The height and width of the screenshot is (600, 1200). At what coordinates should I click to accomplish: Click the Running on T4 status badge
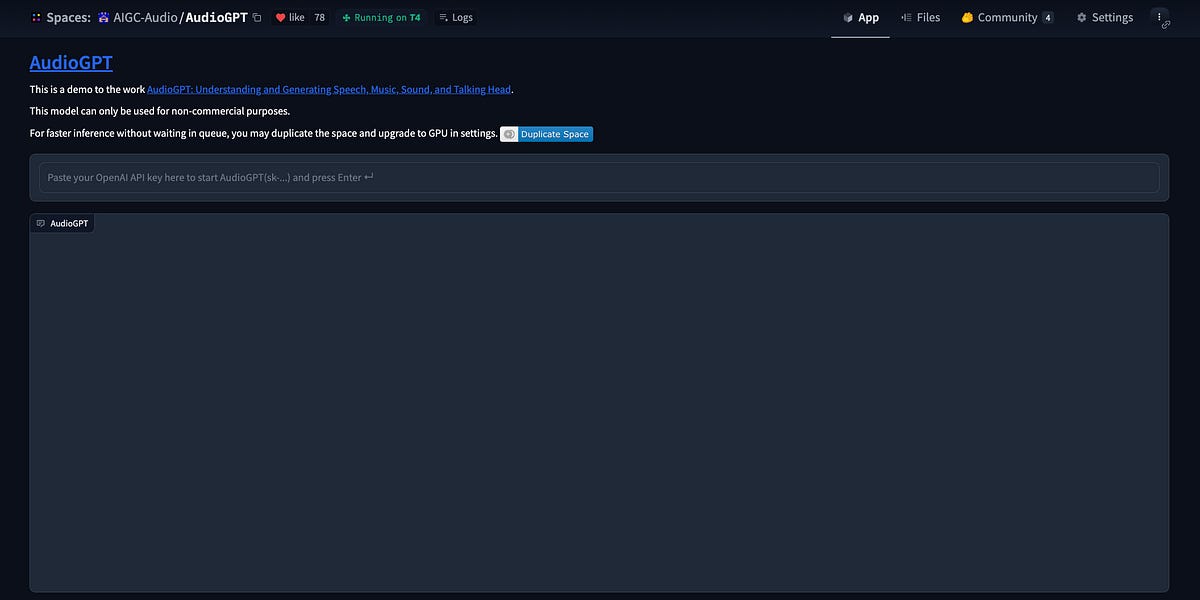tap(380, 17)
